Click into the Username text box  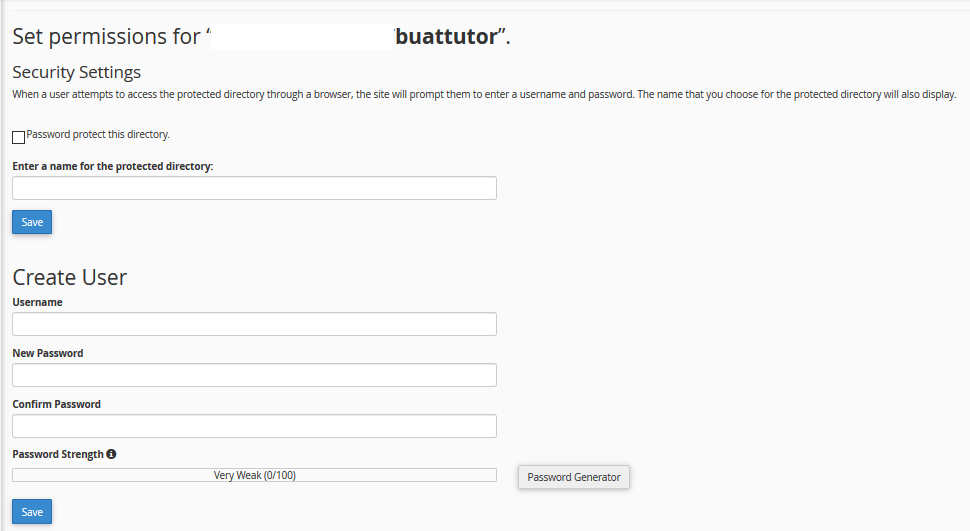click(x=254, y=324)
